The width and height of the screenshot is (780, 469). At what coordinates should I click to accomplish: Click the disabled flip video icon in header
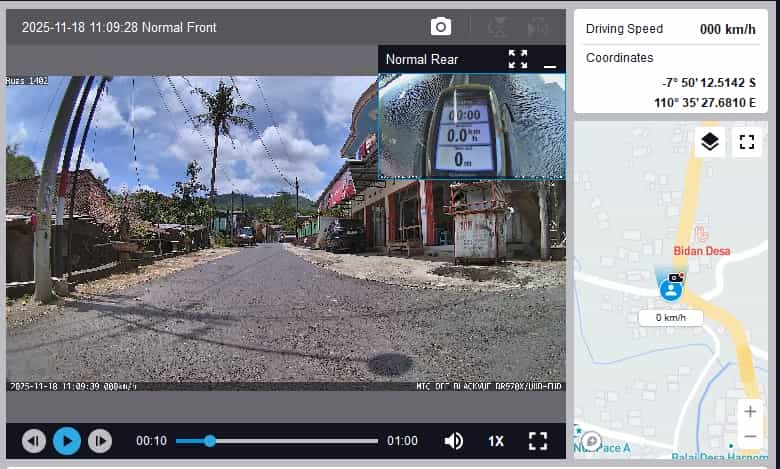pyautogui.click(x=537, y=27)
